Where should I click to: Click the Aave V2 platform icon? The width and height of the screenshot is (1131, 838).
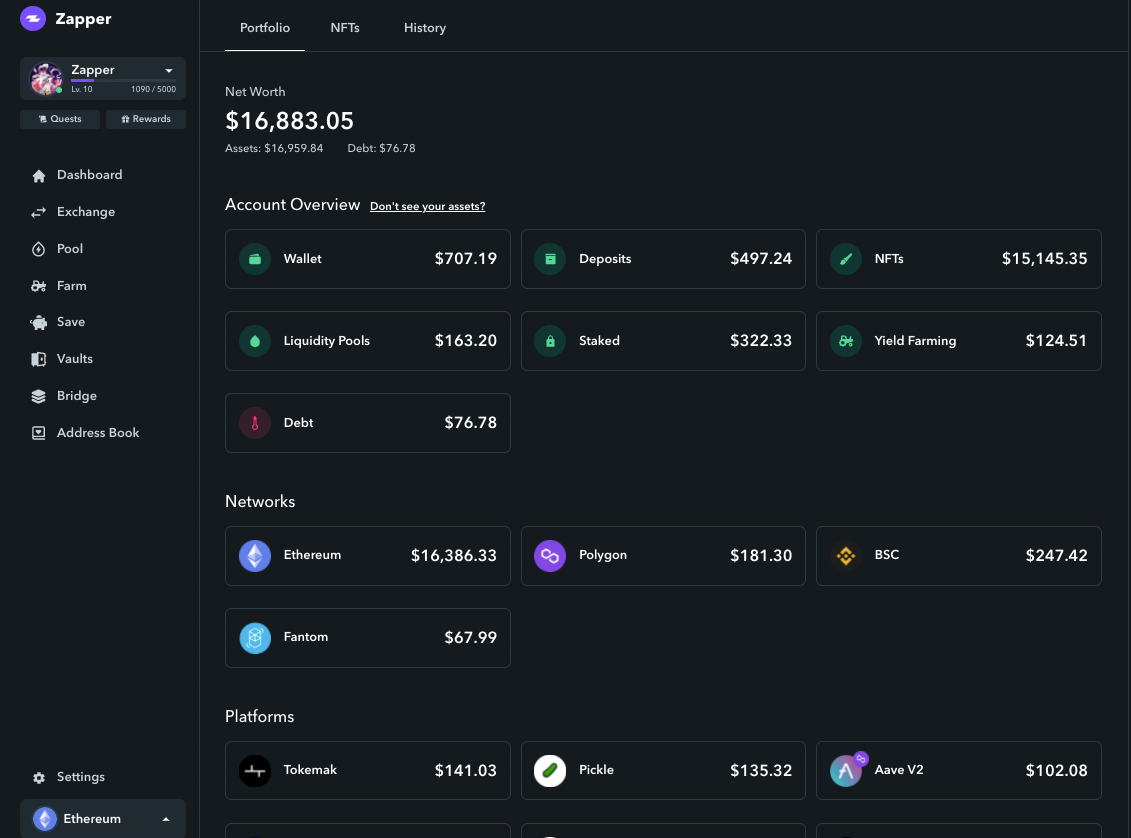pyautogui.click(x=845, y=771)
